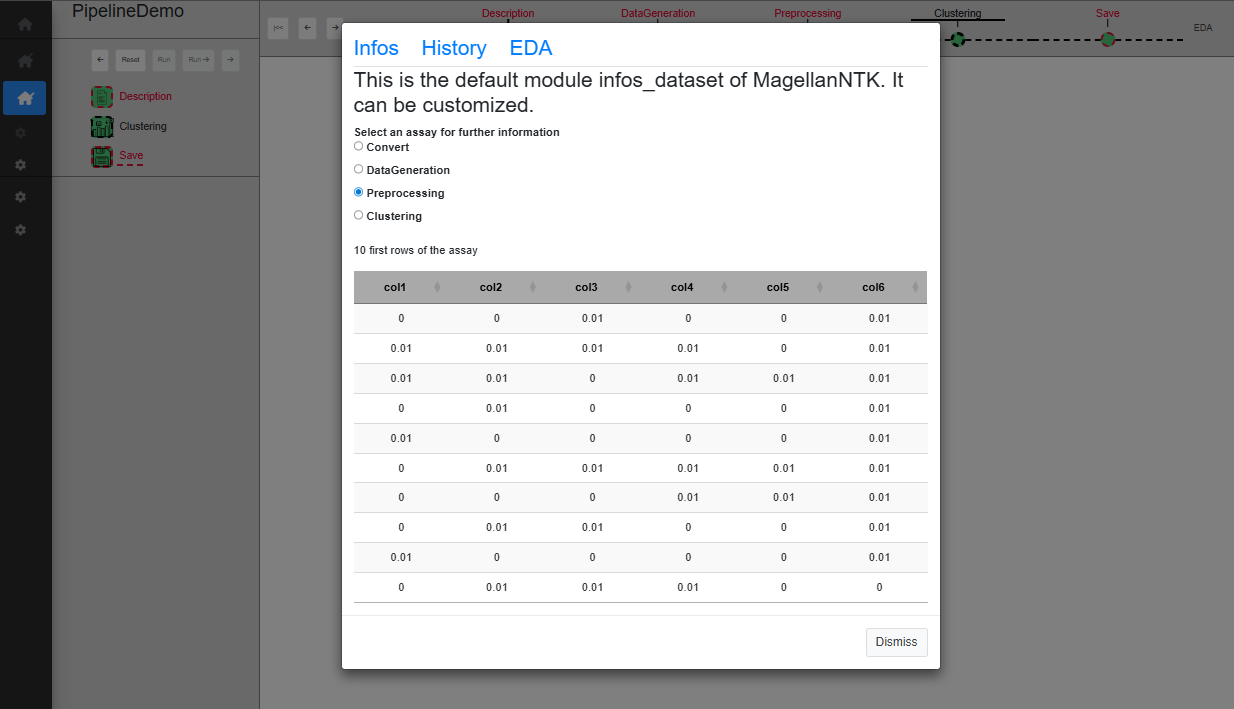Select the Convert assay radio button
Image resolution: width=1234 pixels, height=709 pixels.
pyautogui.click(x=359, y=146)
